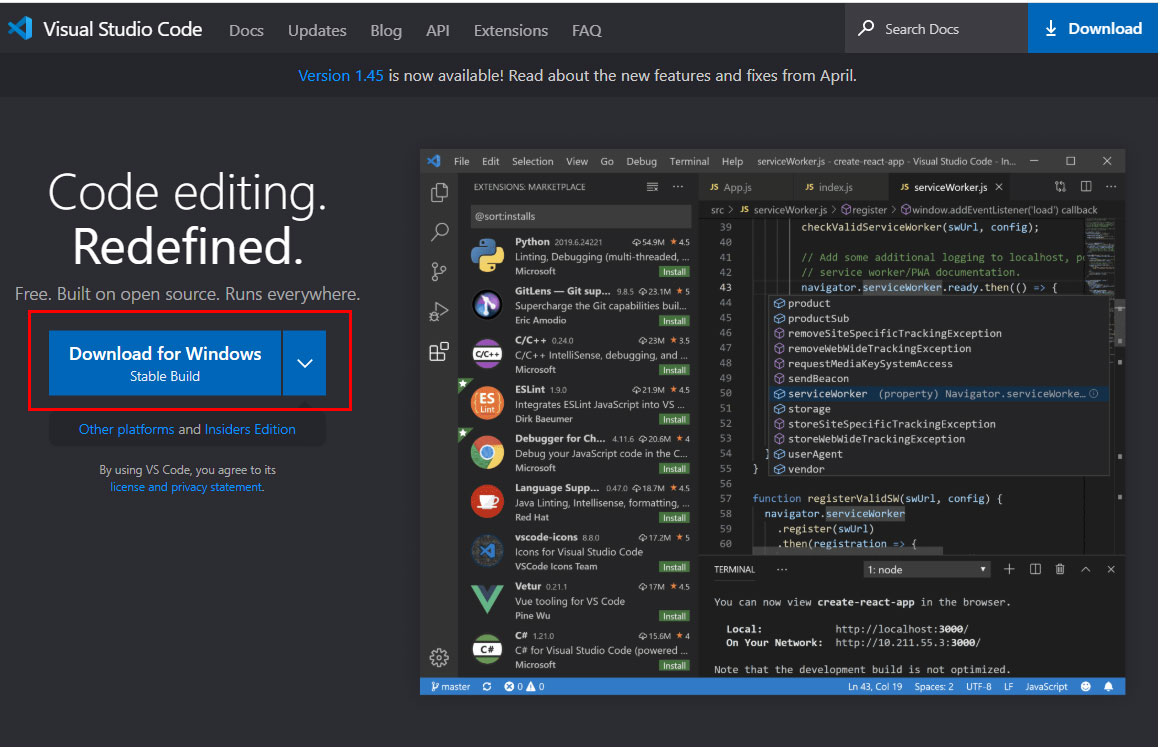The height and width of the screenshot is (748, 1160).
Task: Click the Visual Studio Code logo icon
Action: click(20, 29)
